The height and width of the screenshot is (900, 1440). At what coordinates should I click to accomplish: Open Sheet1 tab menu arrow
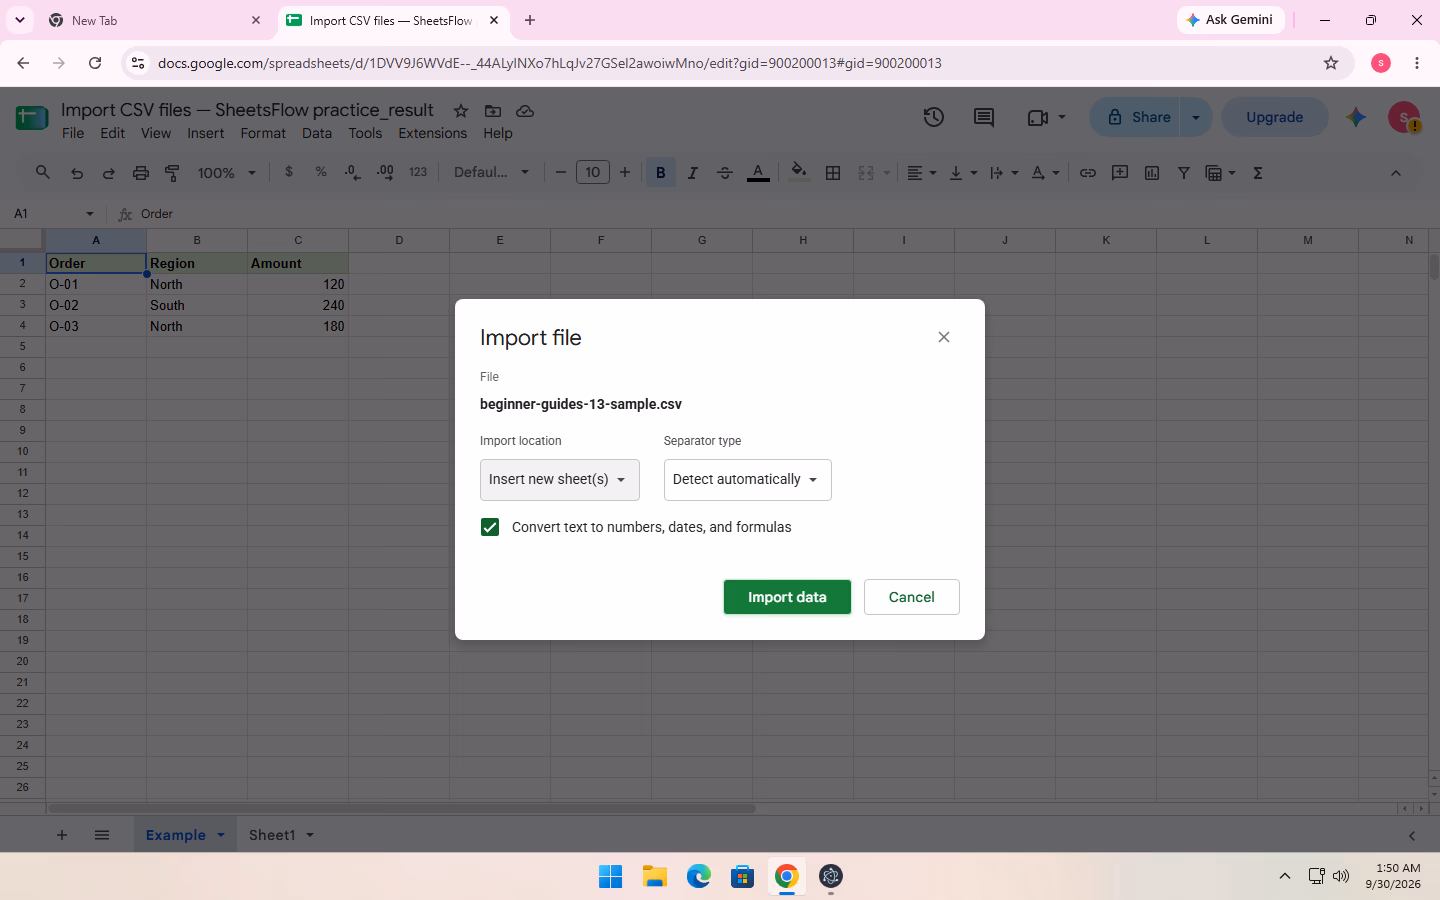click(x=310, y=835)
